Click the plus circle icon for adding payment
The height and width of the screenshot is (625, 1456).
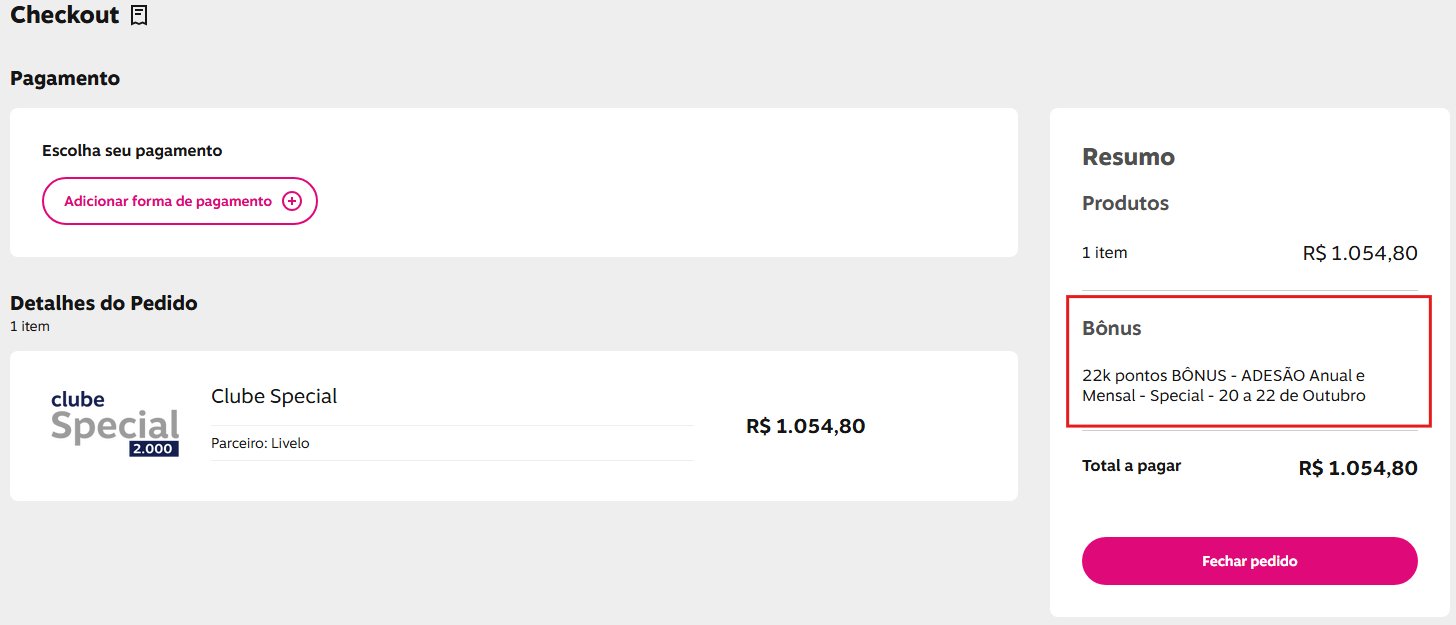point(291,201)
